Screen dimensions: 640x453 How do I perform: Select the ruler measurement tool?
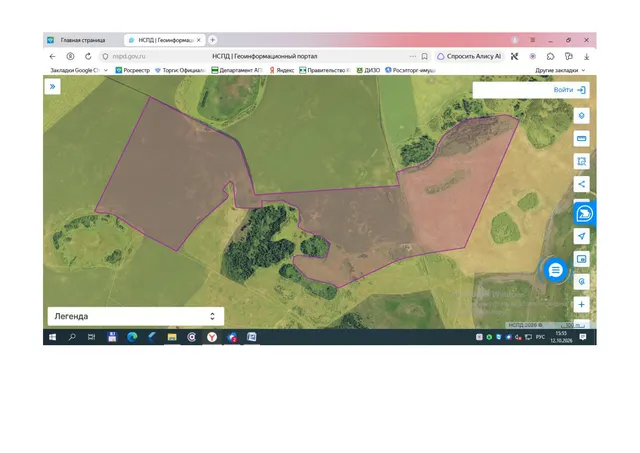[581, 139]
